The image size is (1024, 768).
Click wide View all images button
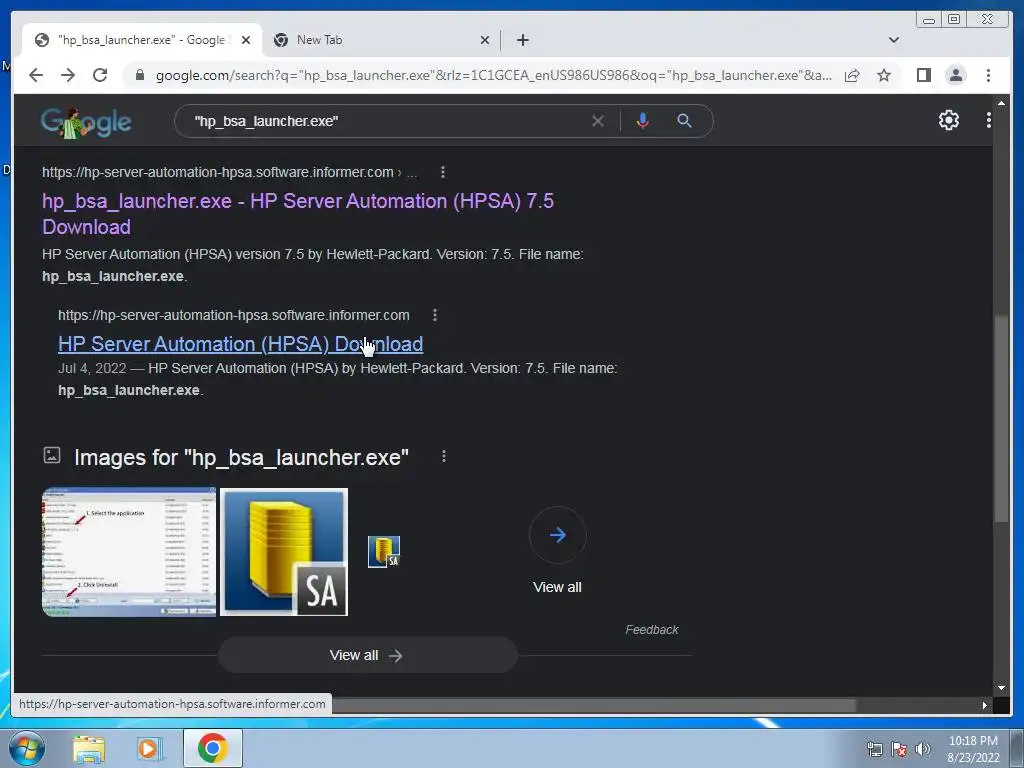point(368,655)
